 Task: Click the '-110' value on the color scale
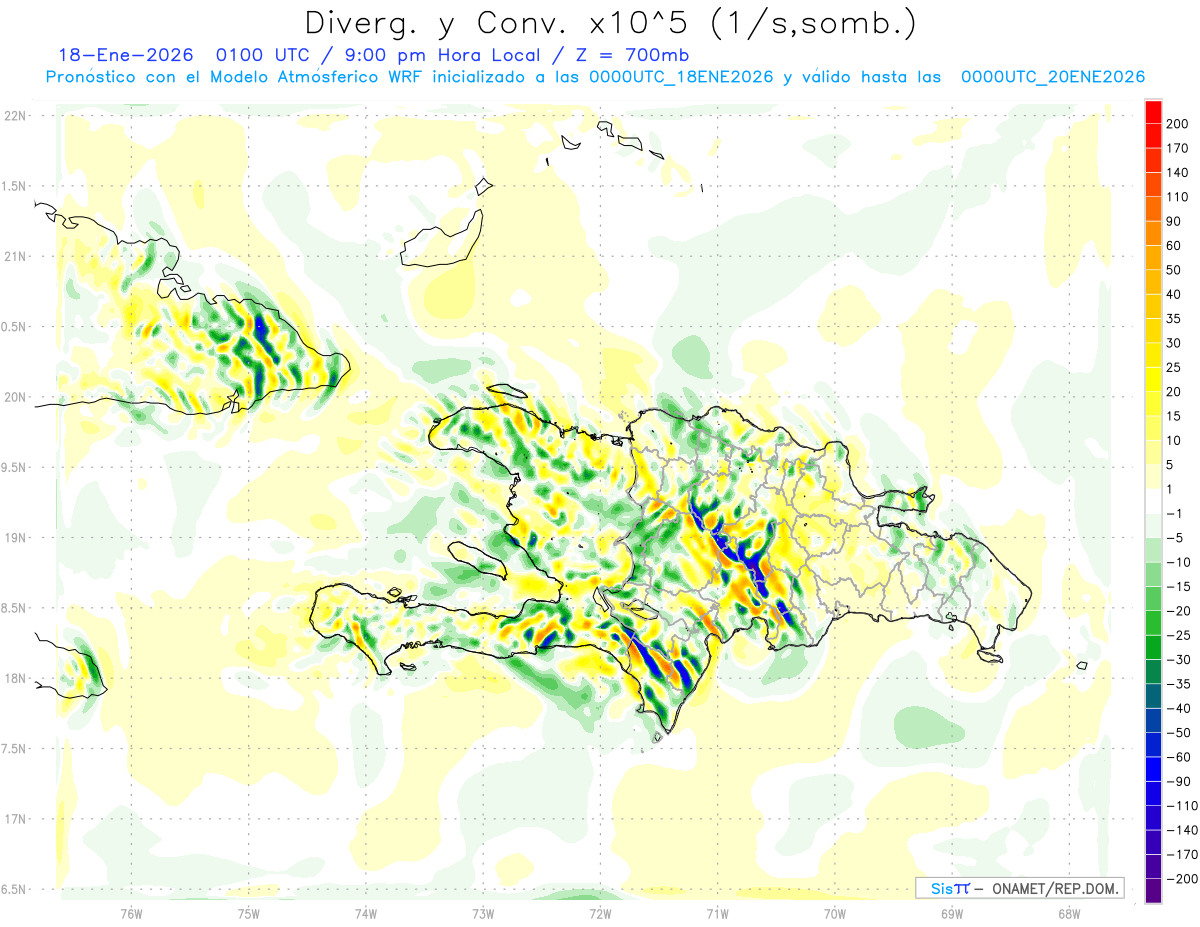[x=1181, y=806]
